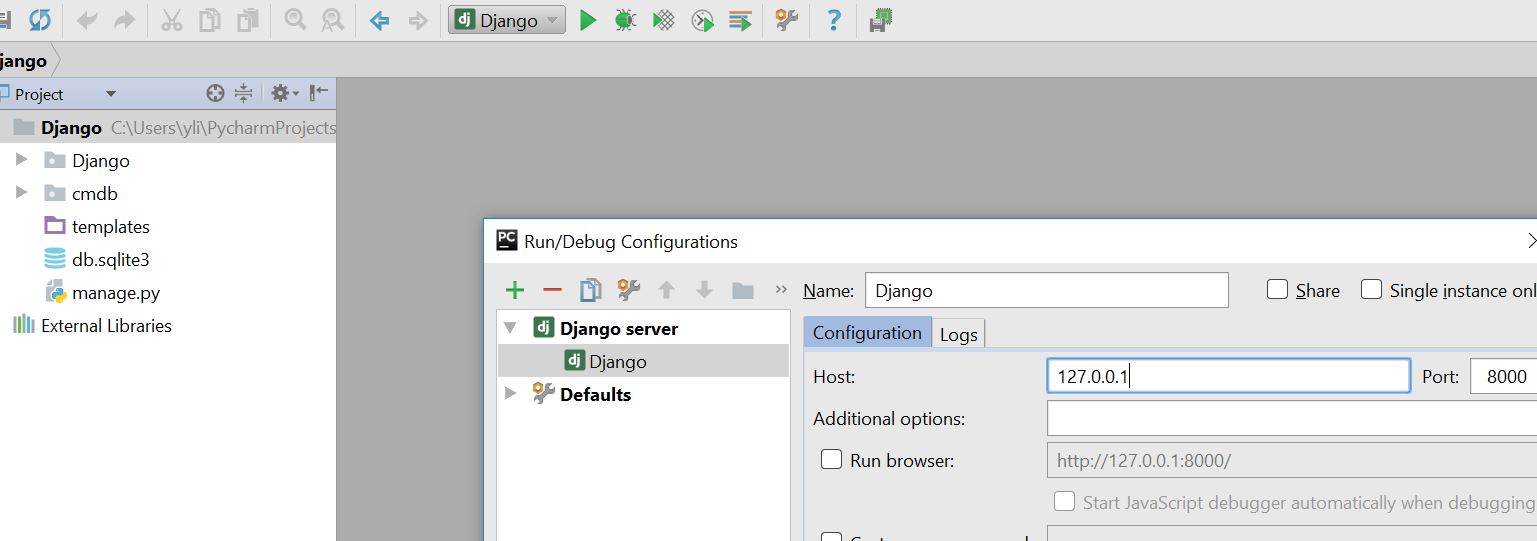Click the Redo arrow icon

124,20
